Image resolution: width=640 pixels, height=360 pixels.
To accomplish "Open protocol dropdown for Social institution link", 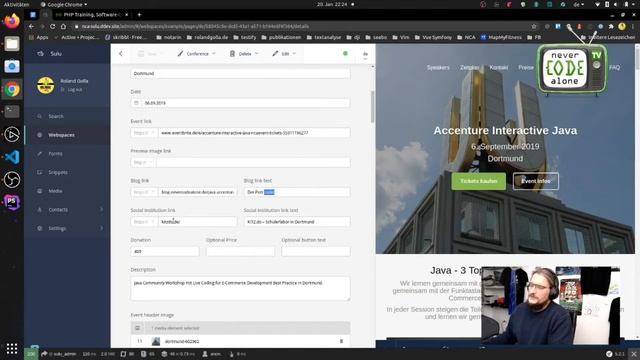I will [x=144, y=222].
